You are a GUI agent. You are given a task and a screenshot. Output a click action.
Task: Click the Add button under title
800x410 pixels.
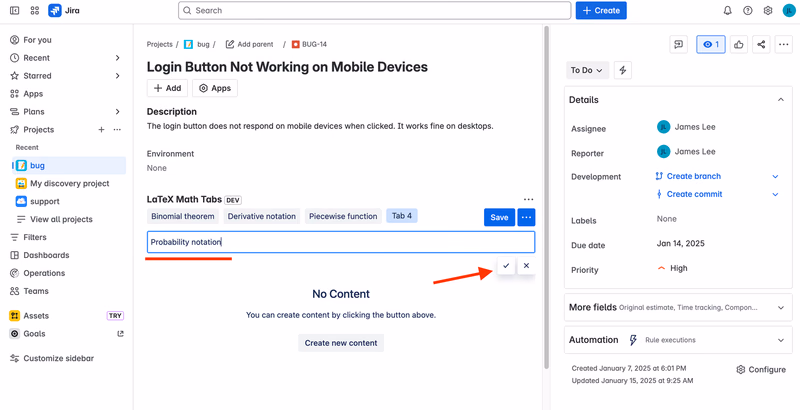(x=167, y=88)
